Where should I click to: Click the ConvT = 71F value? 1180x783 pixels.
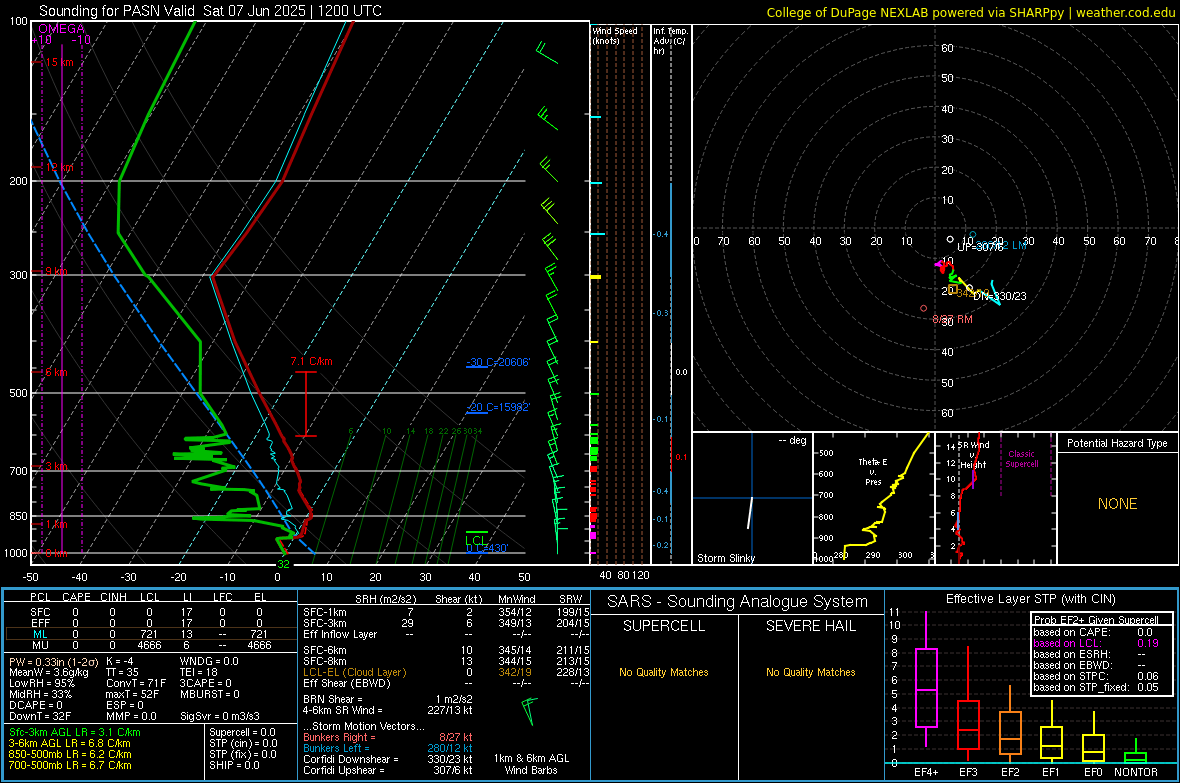pyautogui.click(x=135, y=683)
